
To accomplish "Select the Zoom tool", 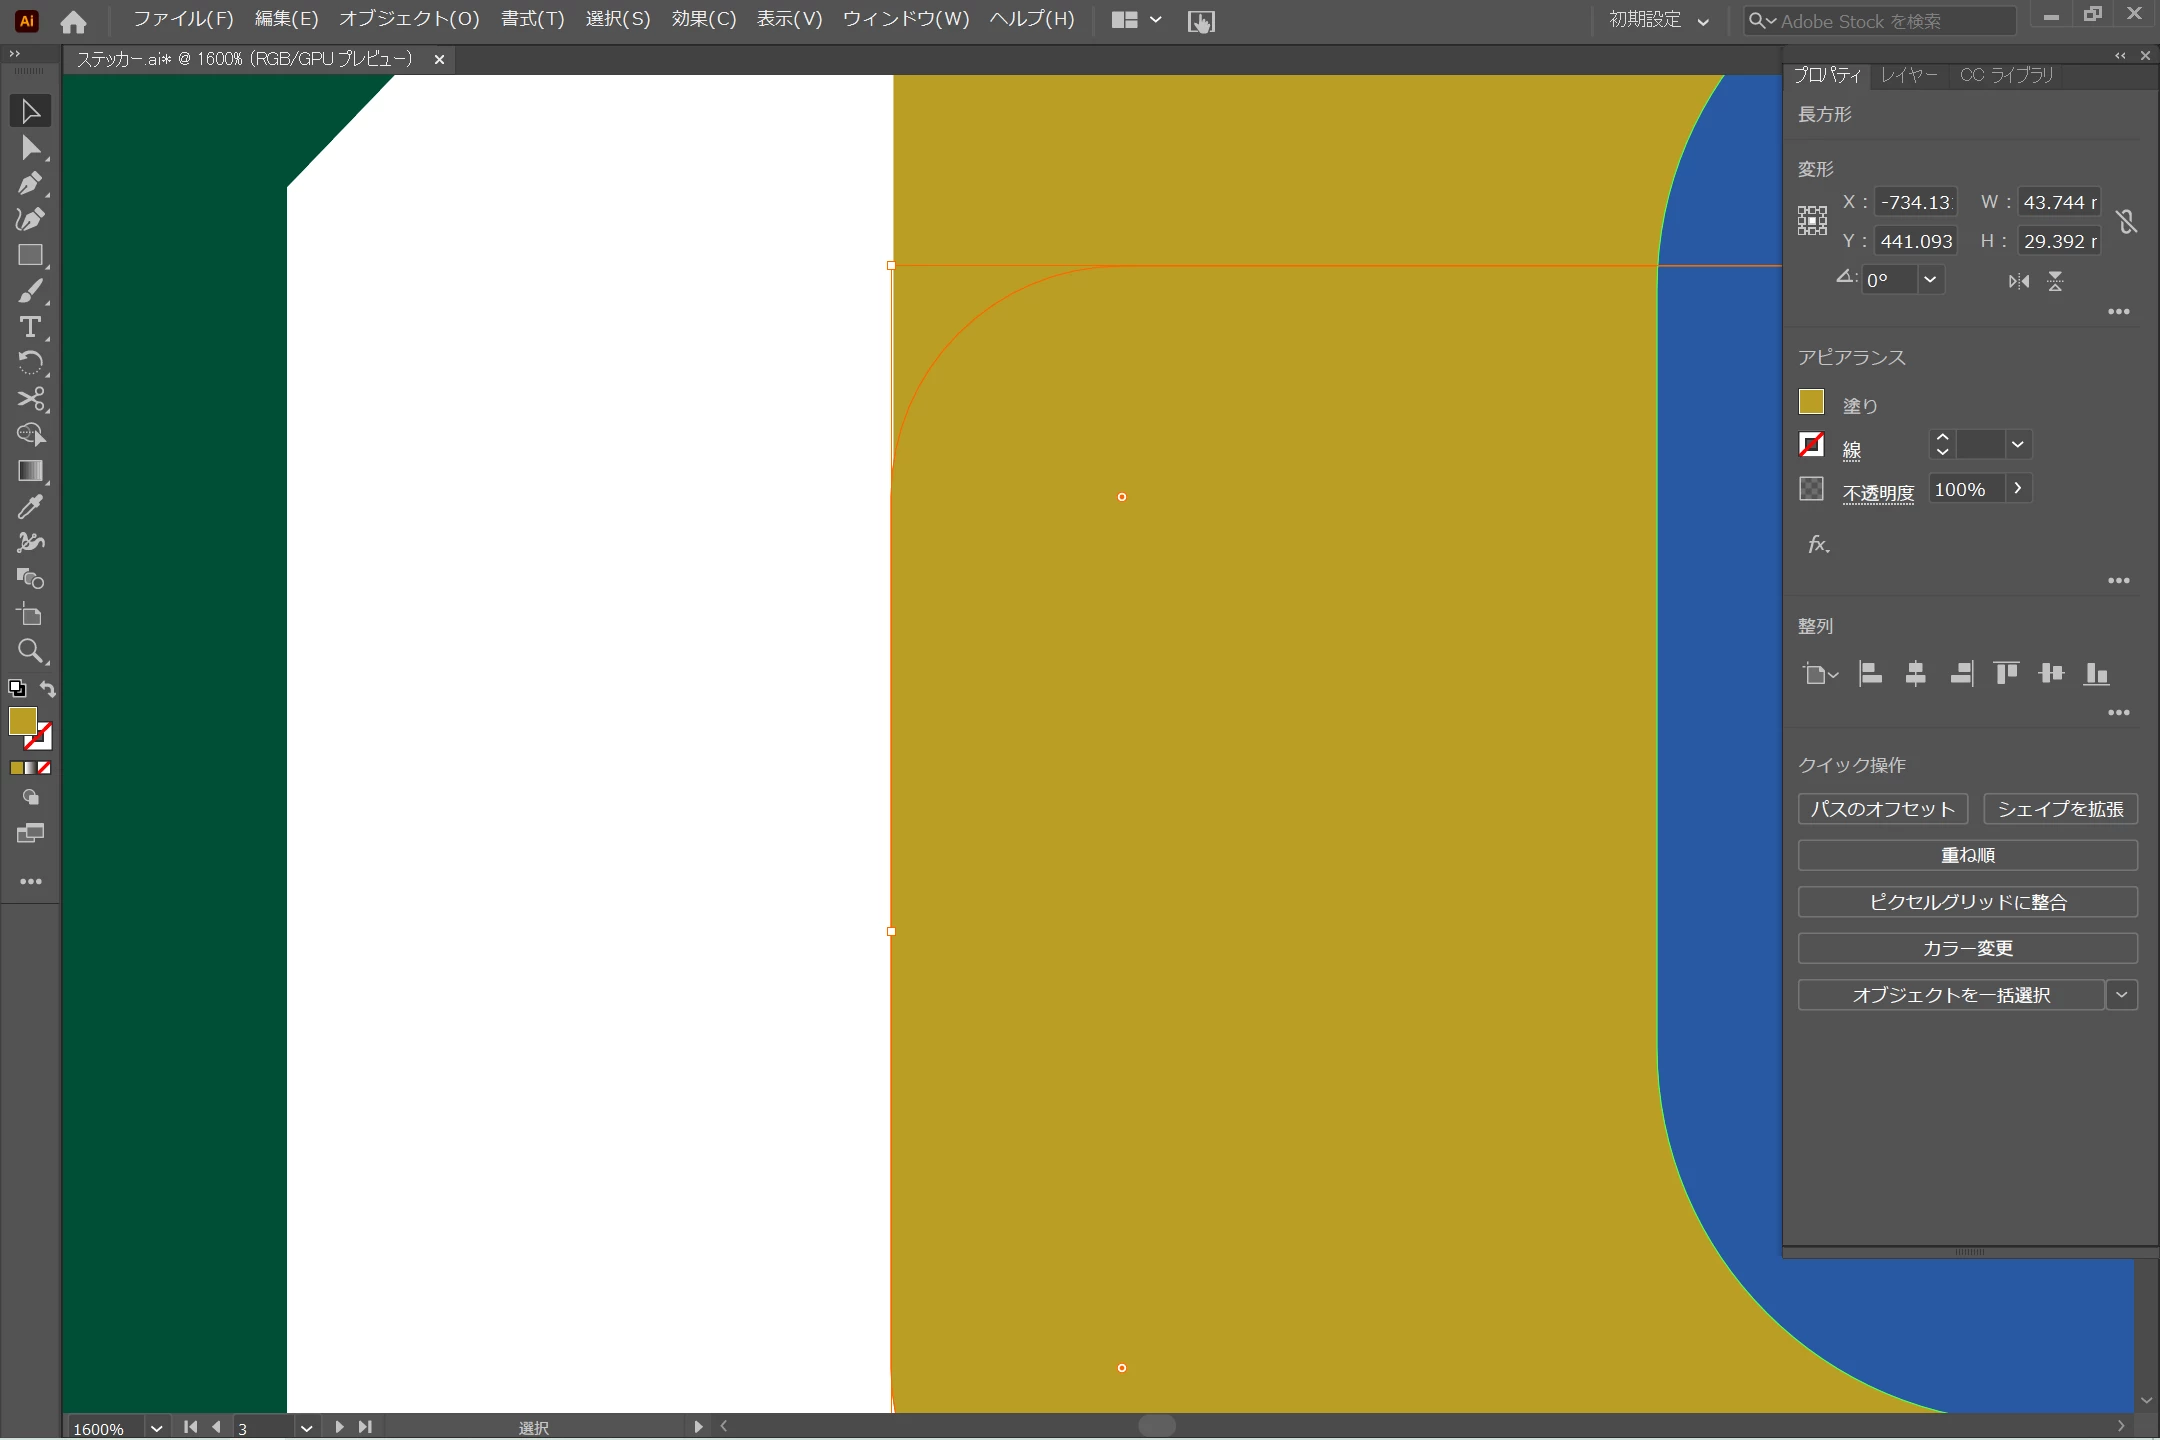I will click(x=29, y=652).
